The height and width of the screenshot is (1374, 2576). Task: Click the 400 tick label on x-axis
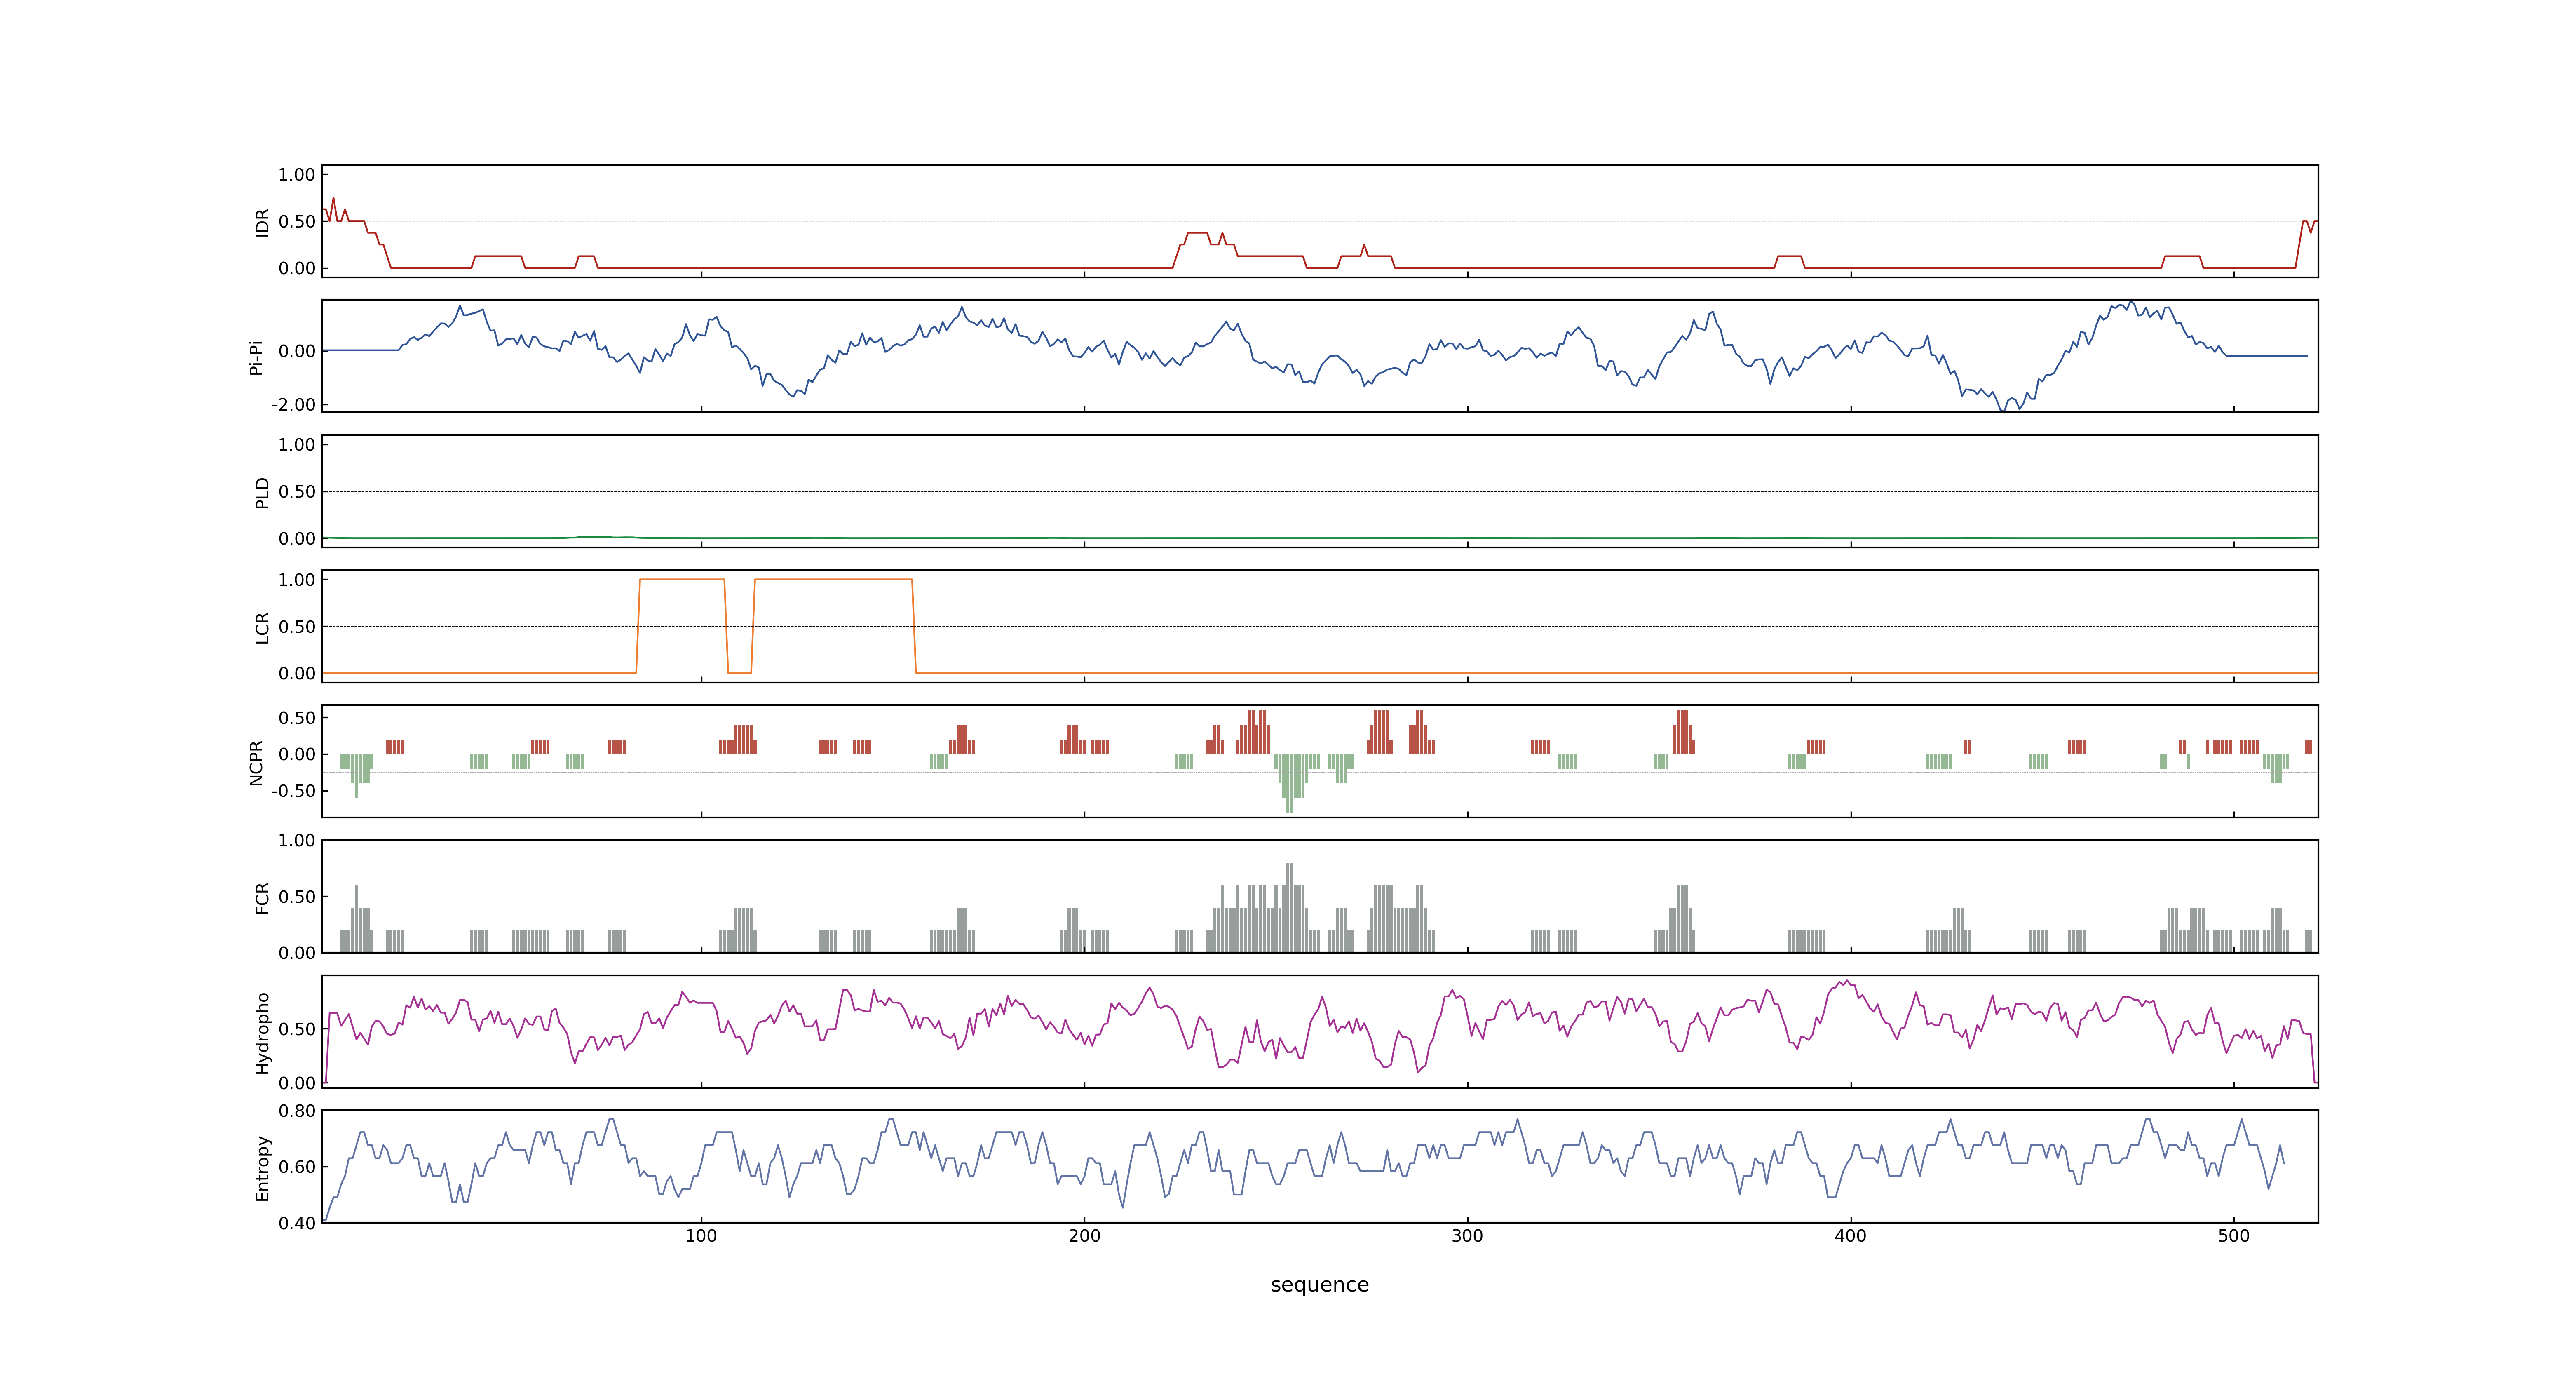click(1850, 1236)
